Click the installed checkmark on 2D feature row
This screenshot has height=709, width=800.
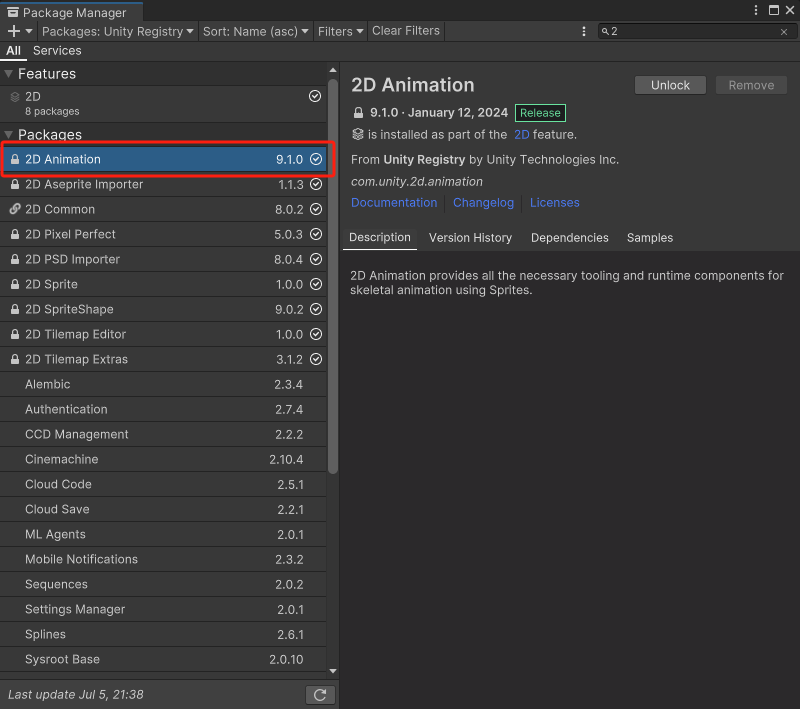[x=315, y=96]
